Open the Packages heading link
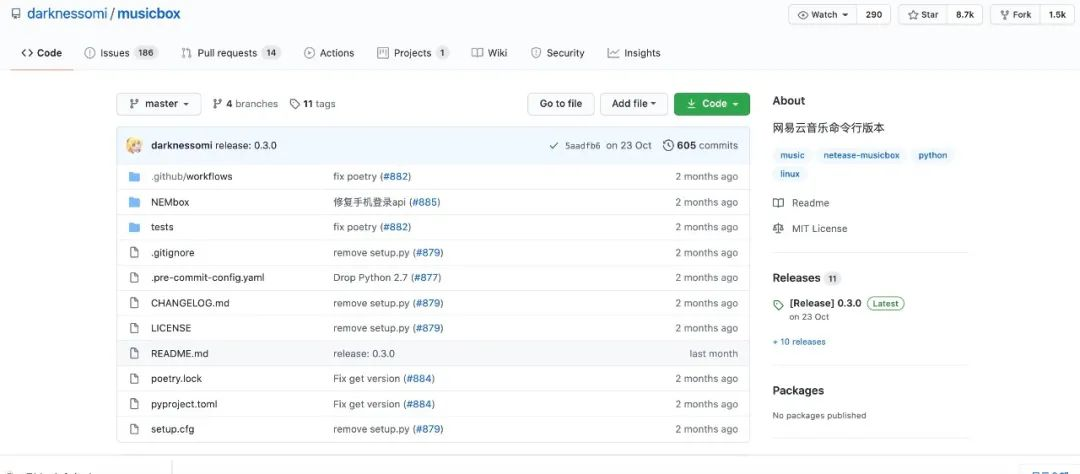Screen dimensions: 1080x474 [798, 390]
